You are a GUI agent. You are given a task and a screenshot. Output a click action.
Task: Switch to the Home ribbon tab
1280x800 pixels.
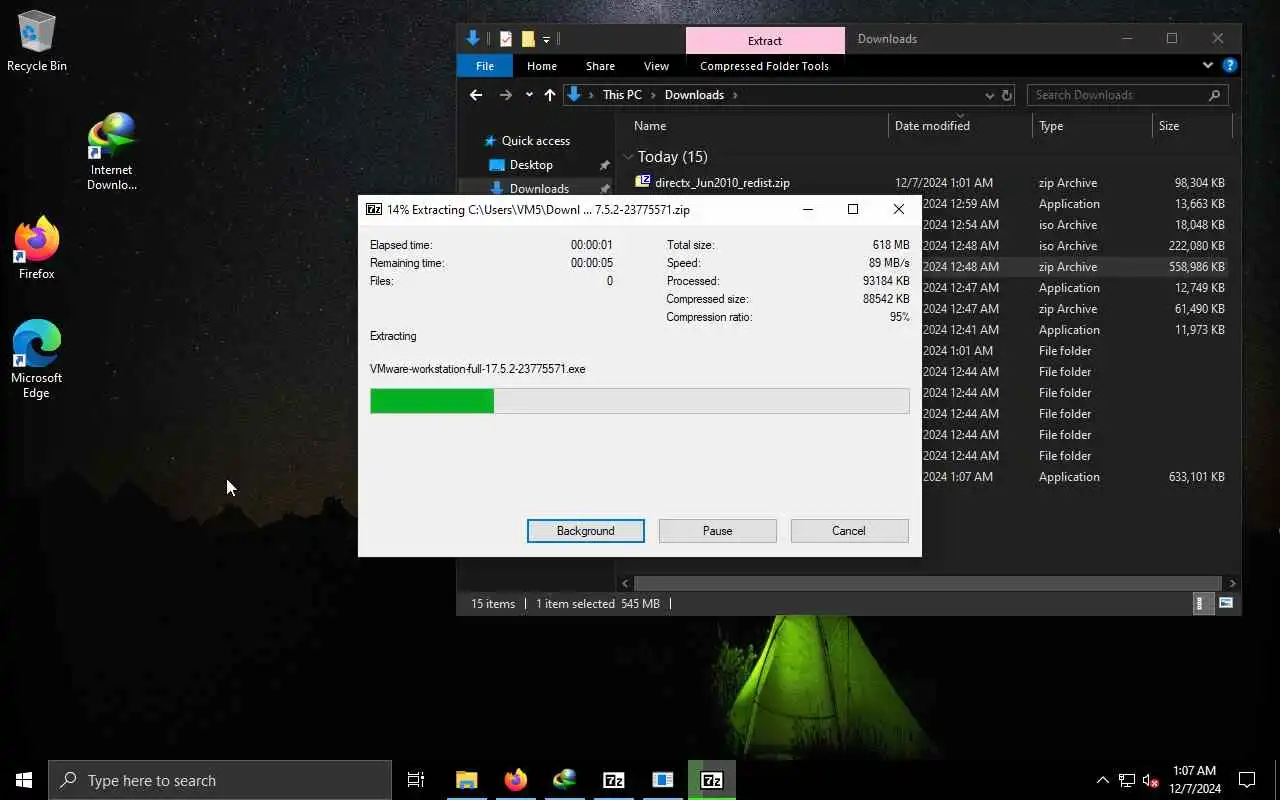(542, 66)
